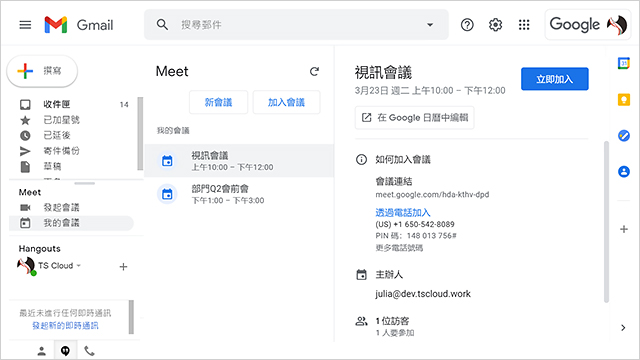Viewport: 640px width, 360px height.
Task: Click organizer email julia@dev.tscloud.work
Action: (423, 294)
